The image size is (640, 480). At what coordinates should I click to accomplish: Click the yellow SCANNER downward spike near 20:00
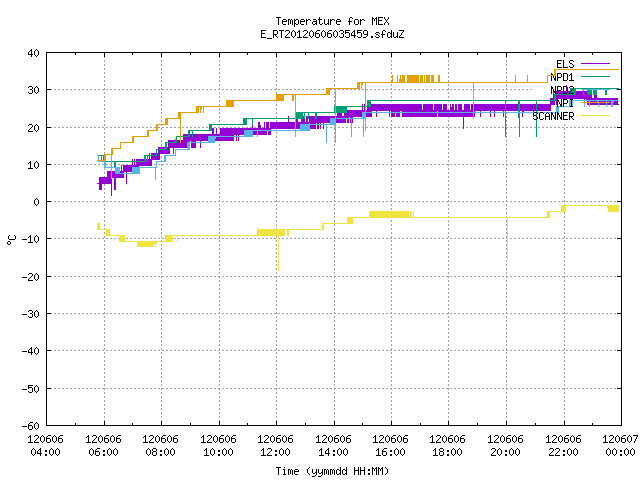[507, 238]
